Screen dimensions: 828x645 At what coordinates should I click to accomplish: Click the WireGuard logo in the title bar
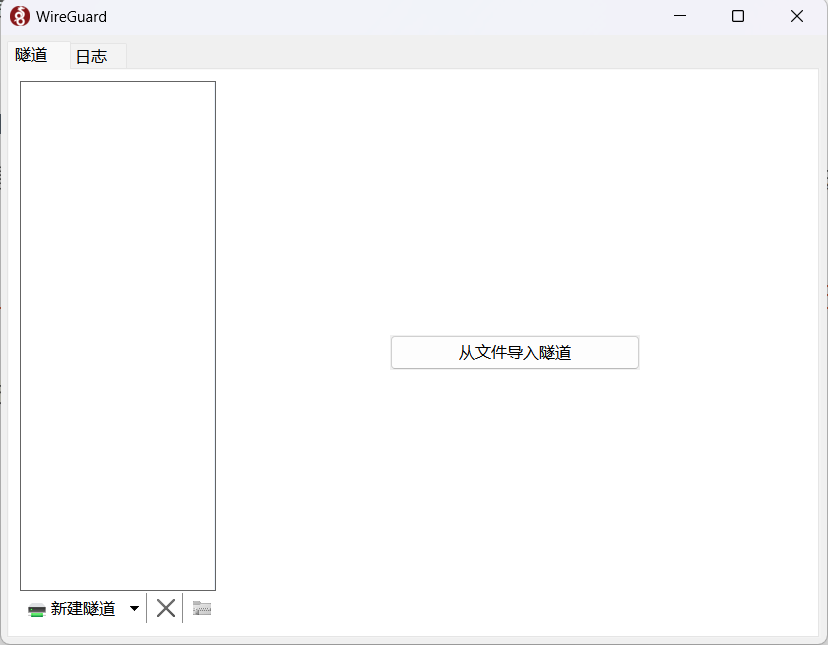[x=20, y=16]
